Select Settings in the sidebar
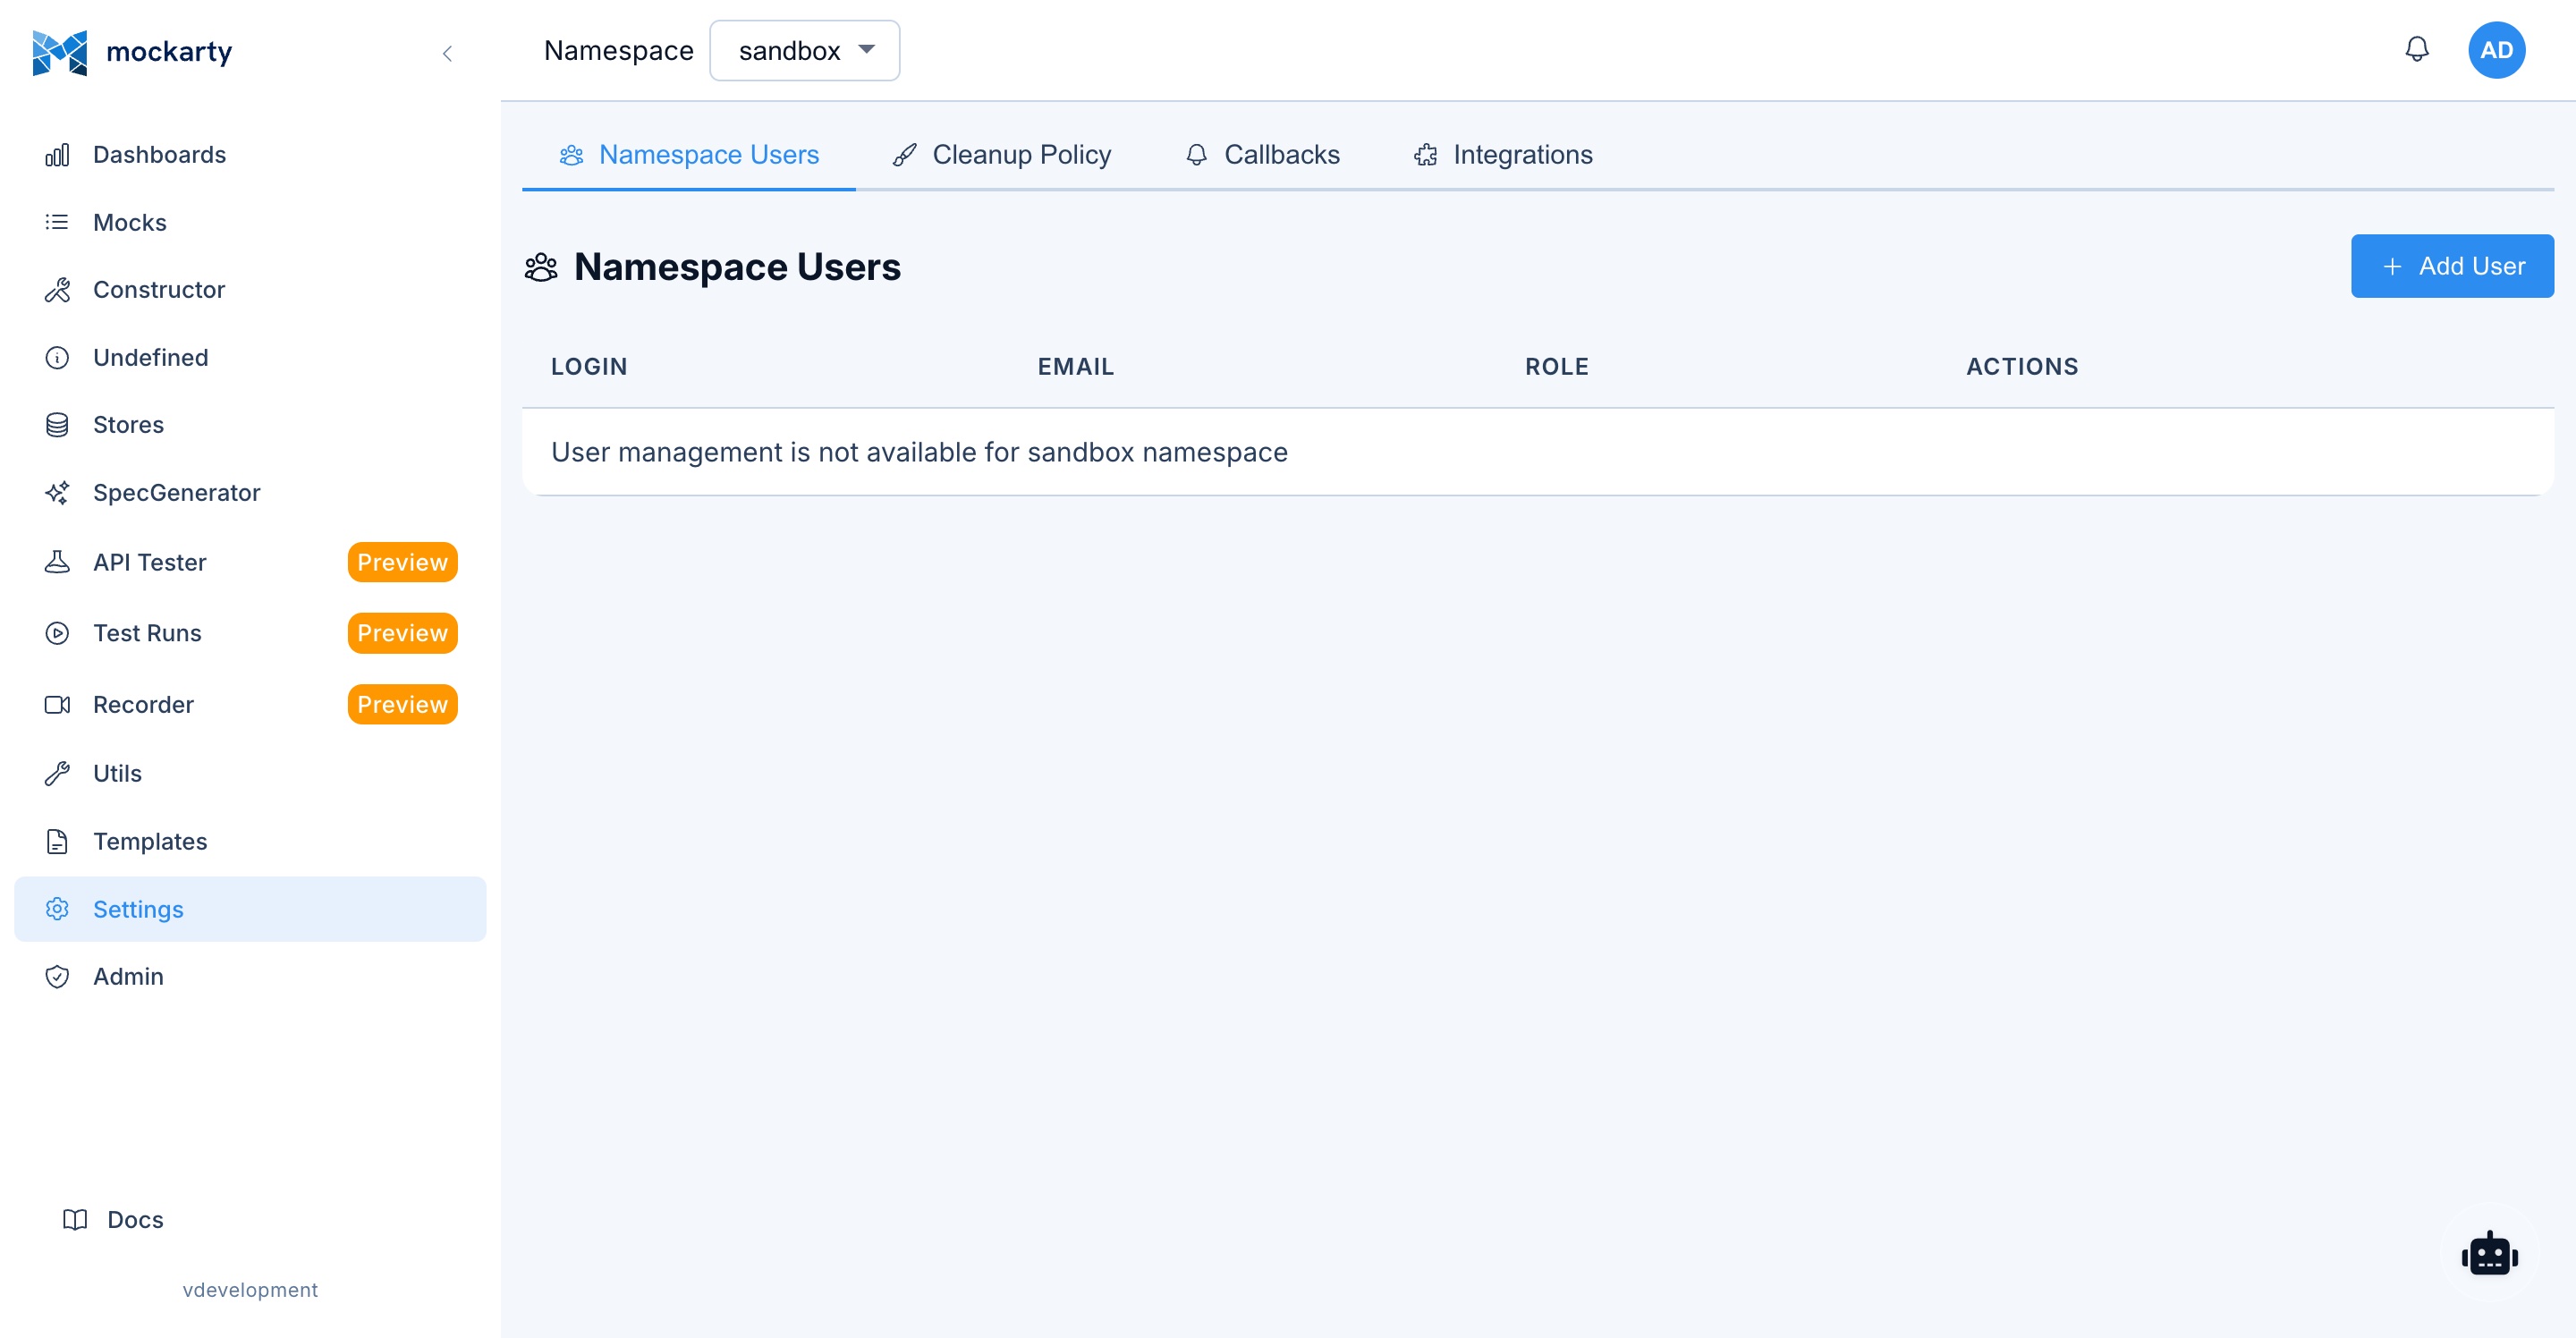This screenshot has width=2576, height=1338. click(250, 909)
